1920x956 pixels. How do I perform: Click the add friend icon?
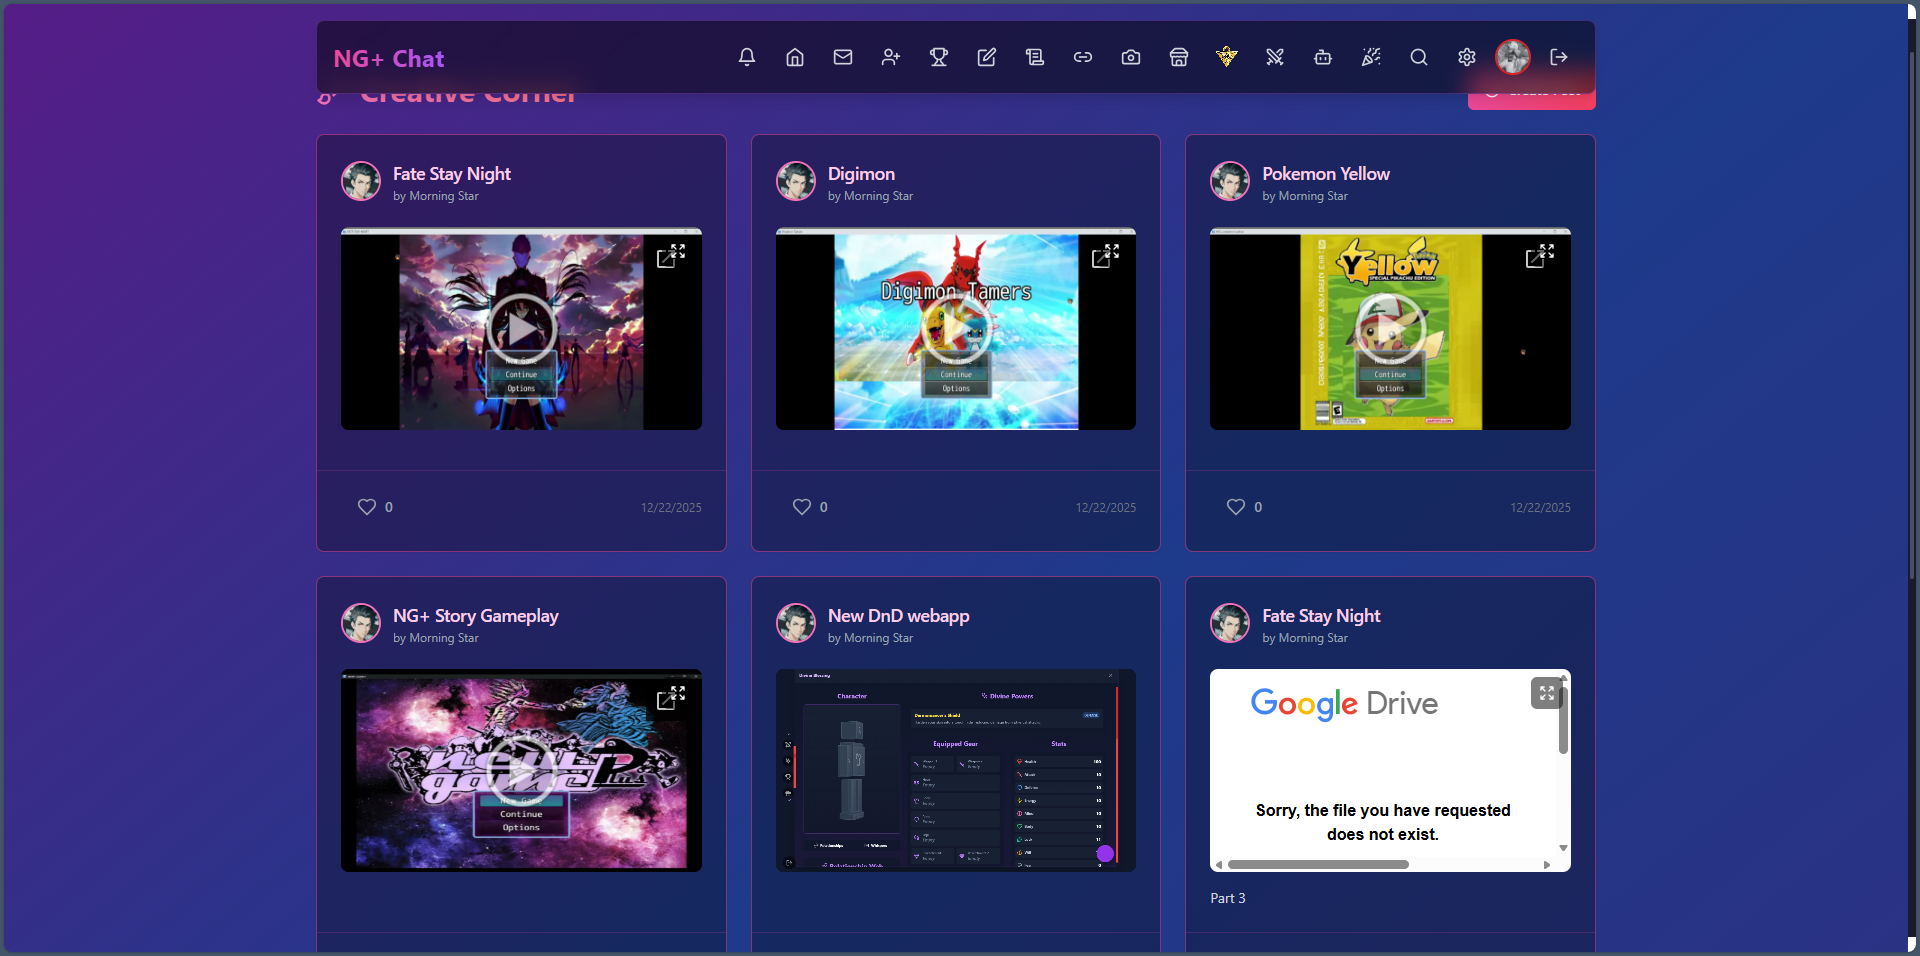pos(891,57)
